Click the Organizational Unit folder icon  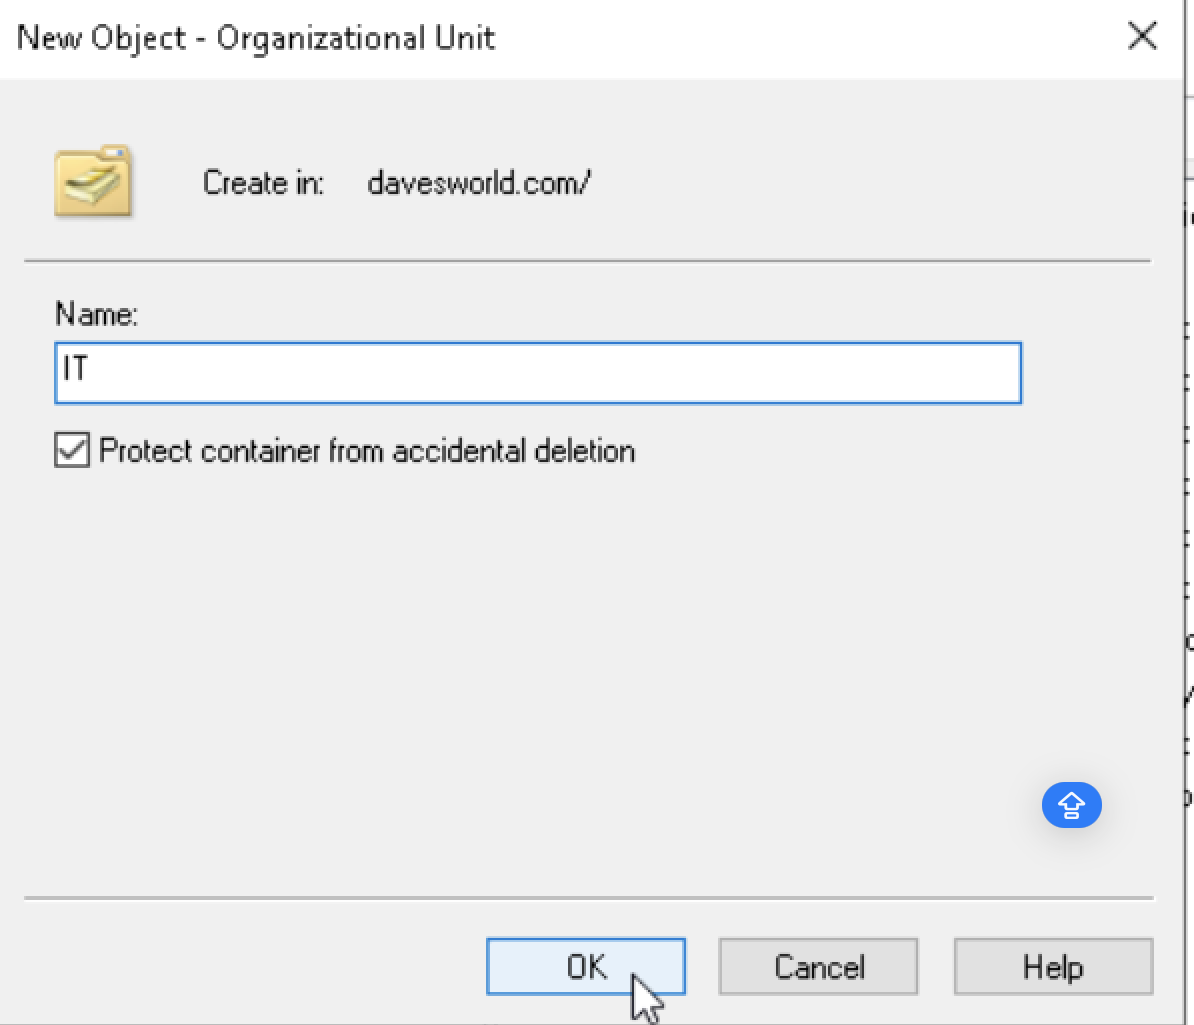click(93, 181)
